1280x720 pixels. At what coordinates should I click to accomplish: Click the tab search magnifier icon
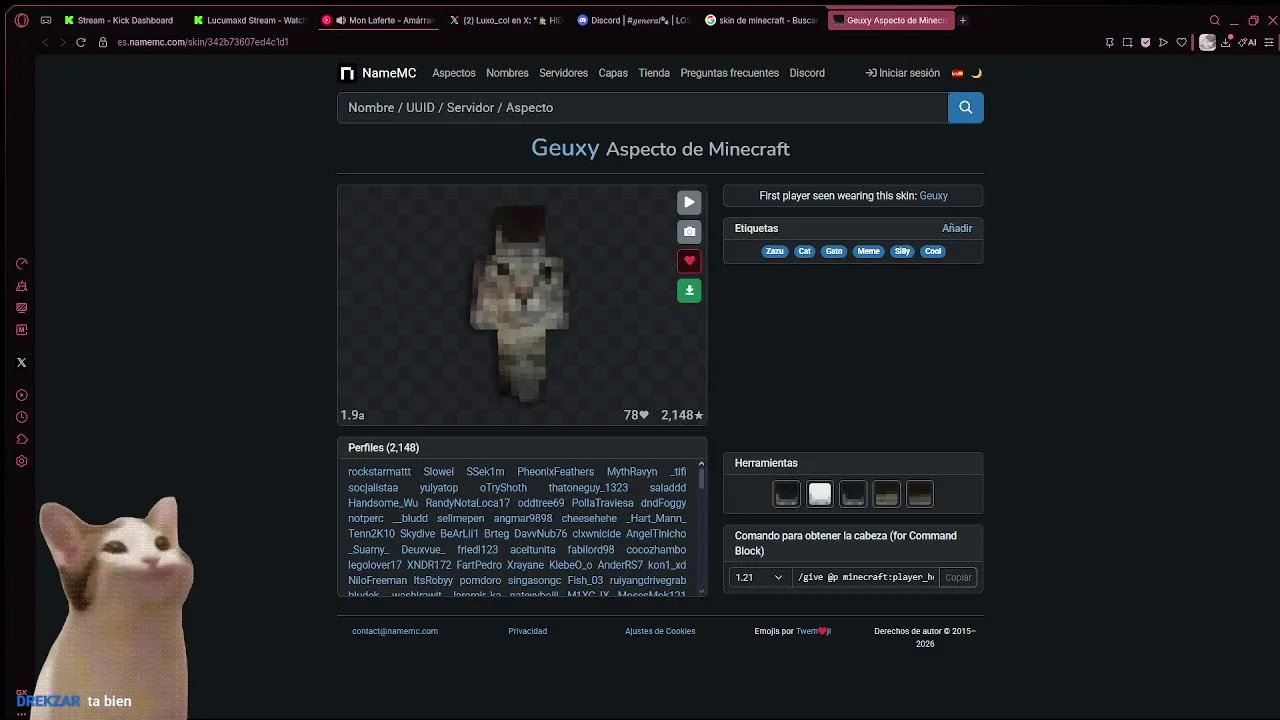[1215, 20]
